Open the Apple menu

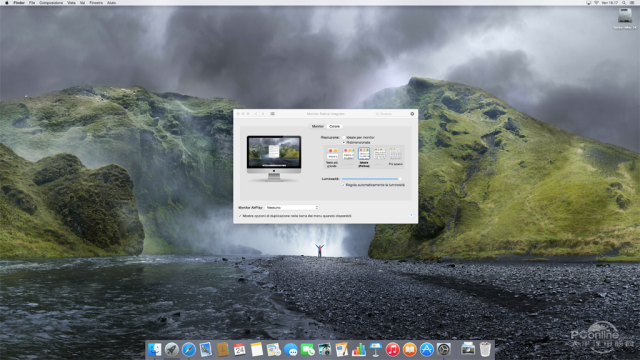pos(7,3)
